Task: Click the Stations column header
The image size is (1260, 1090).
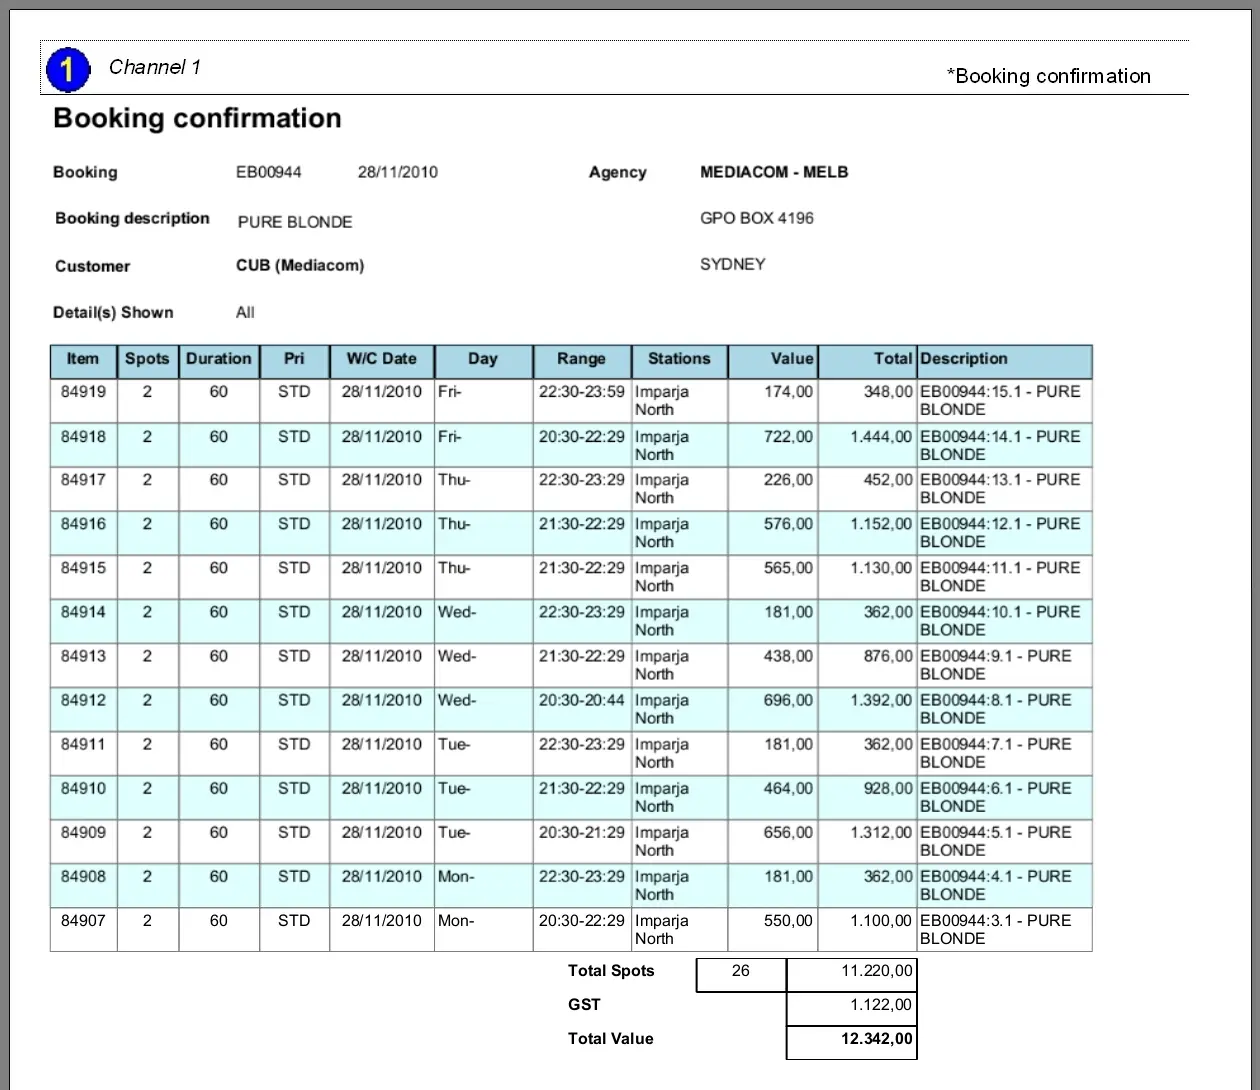Action: [x=679, y=360]
